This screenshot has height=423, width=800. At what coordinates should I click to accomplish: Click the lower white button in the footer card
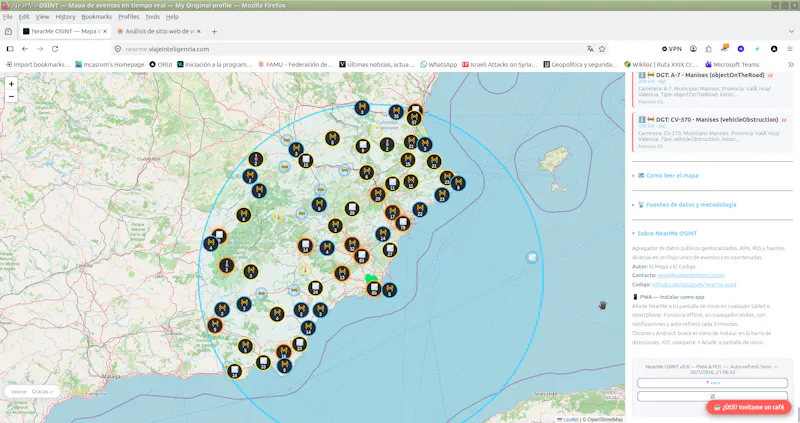(712, 396)
